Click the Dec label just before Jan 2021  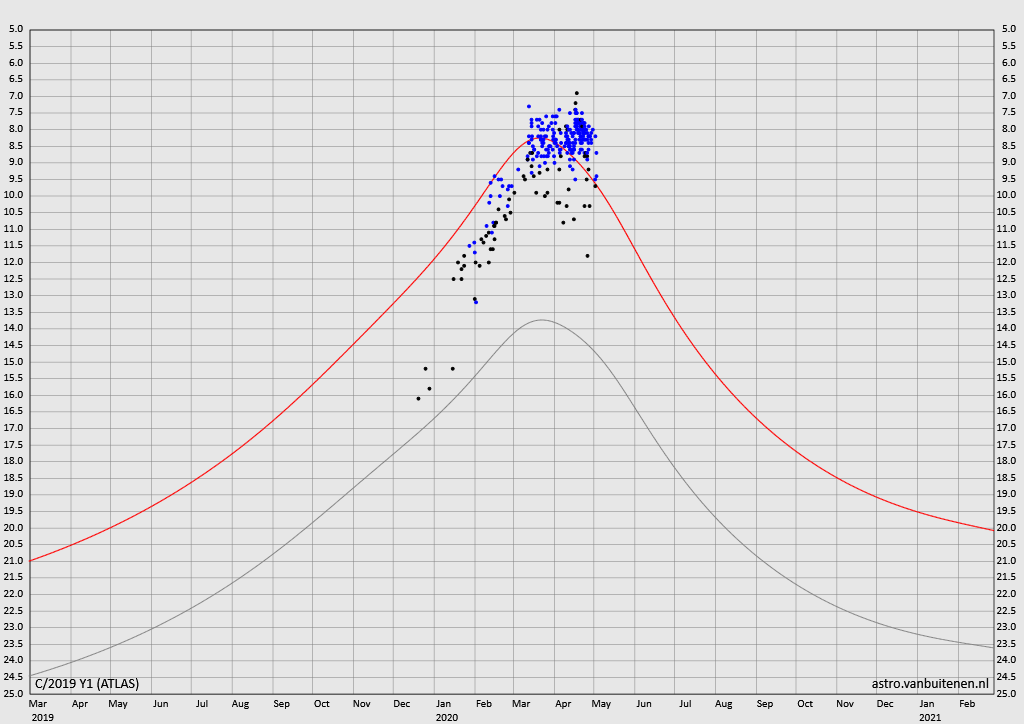(885, 704)
